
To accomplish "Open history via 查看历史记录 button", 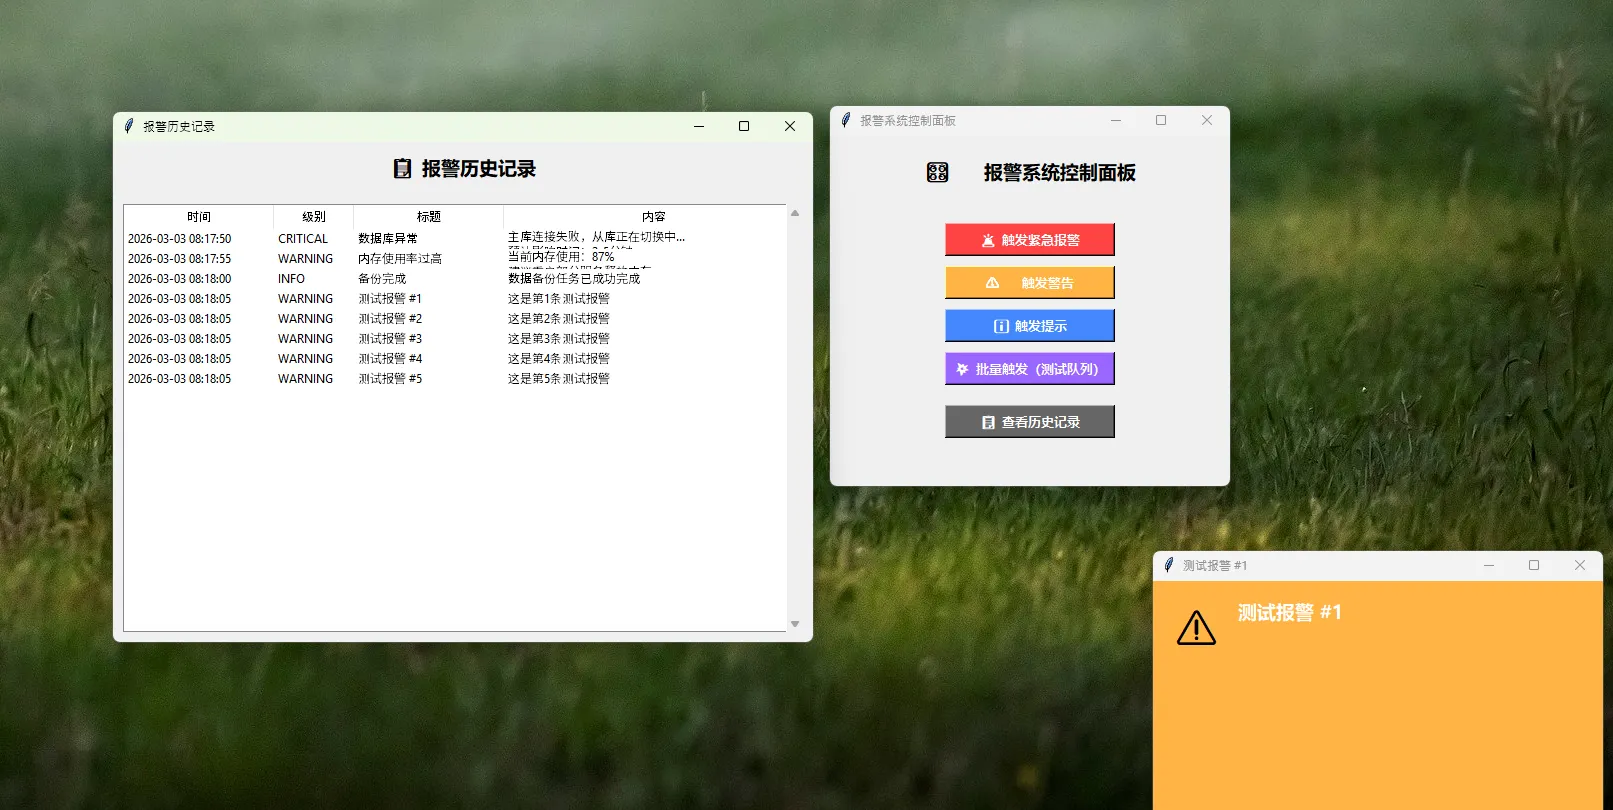I will coord(1029,422).
